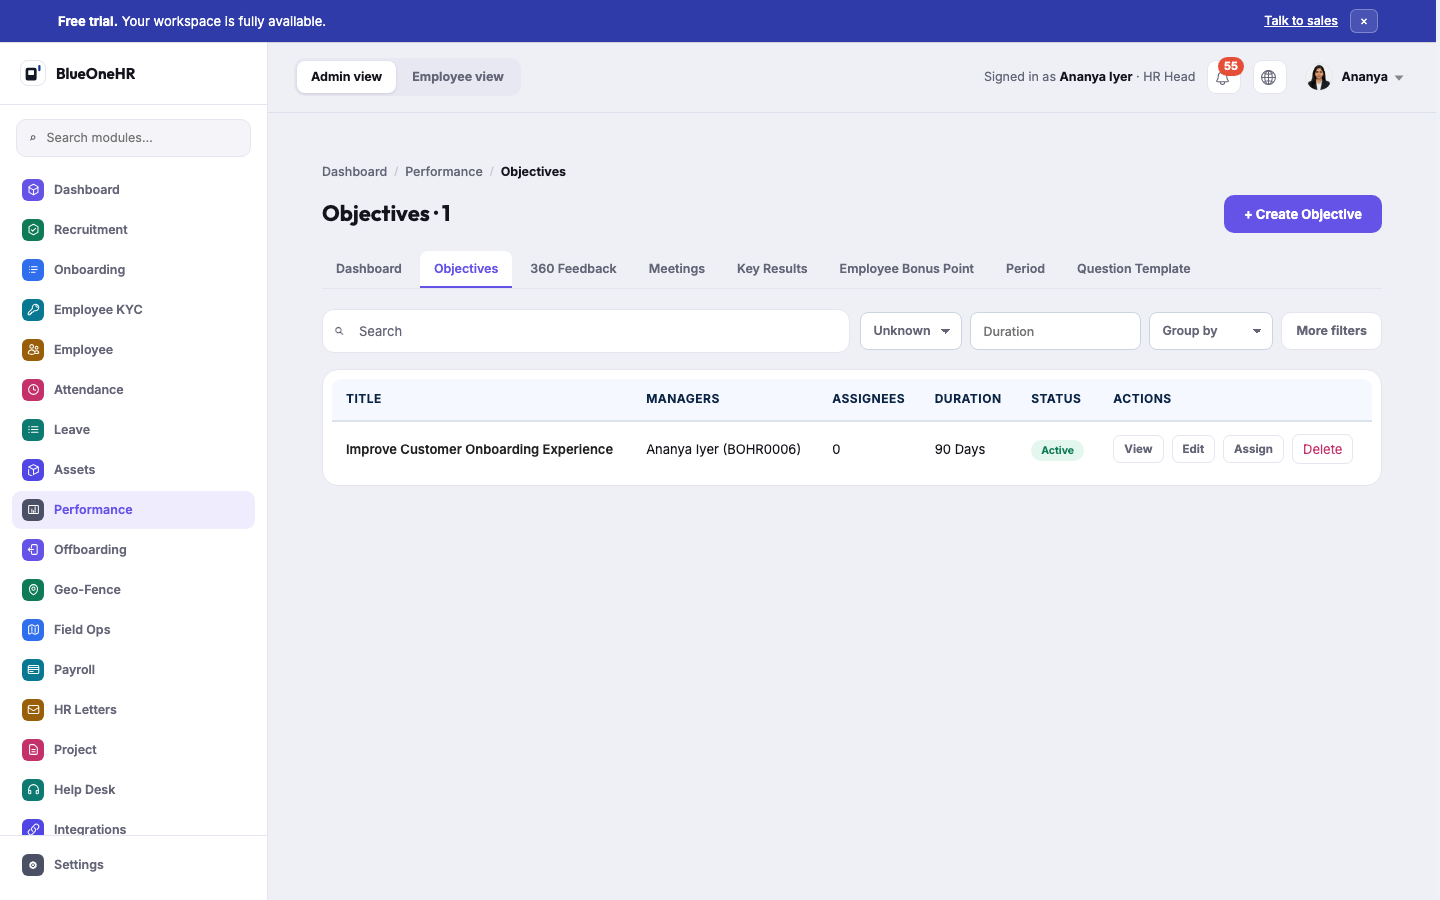Open the Unknown status filter dropdown
Image resolution: width=1440 pixels, height=900 pixels.
[911, 331]
